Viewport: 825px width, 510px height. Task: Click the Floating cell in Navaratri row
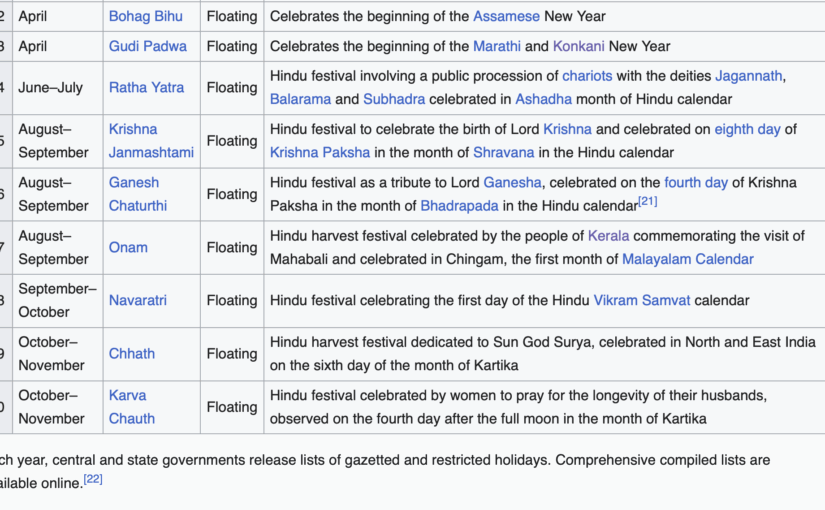coord(232,301)
